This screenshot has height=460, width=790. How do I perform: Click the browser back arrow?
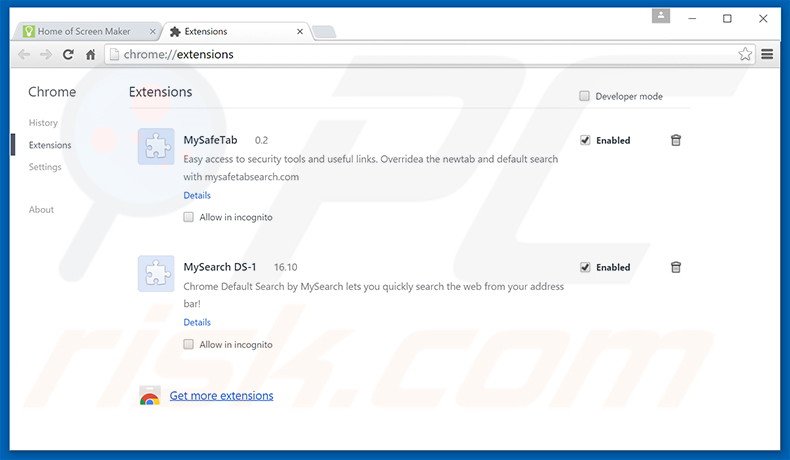tap(24, 54)
